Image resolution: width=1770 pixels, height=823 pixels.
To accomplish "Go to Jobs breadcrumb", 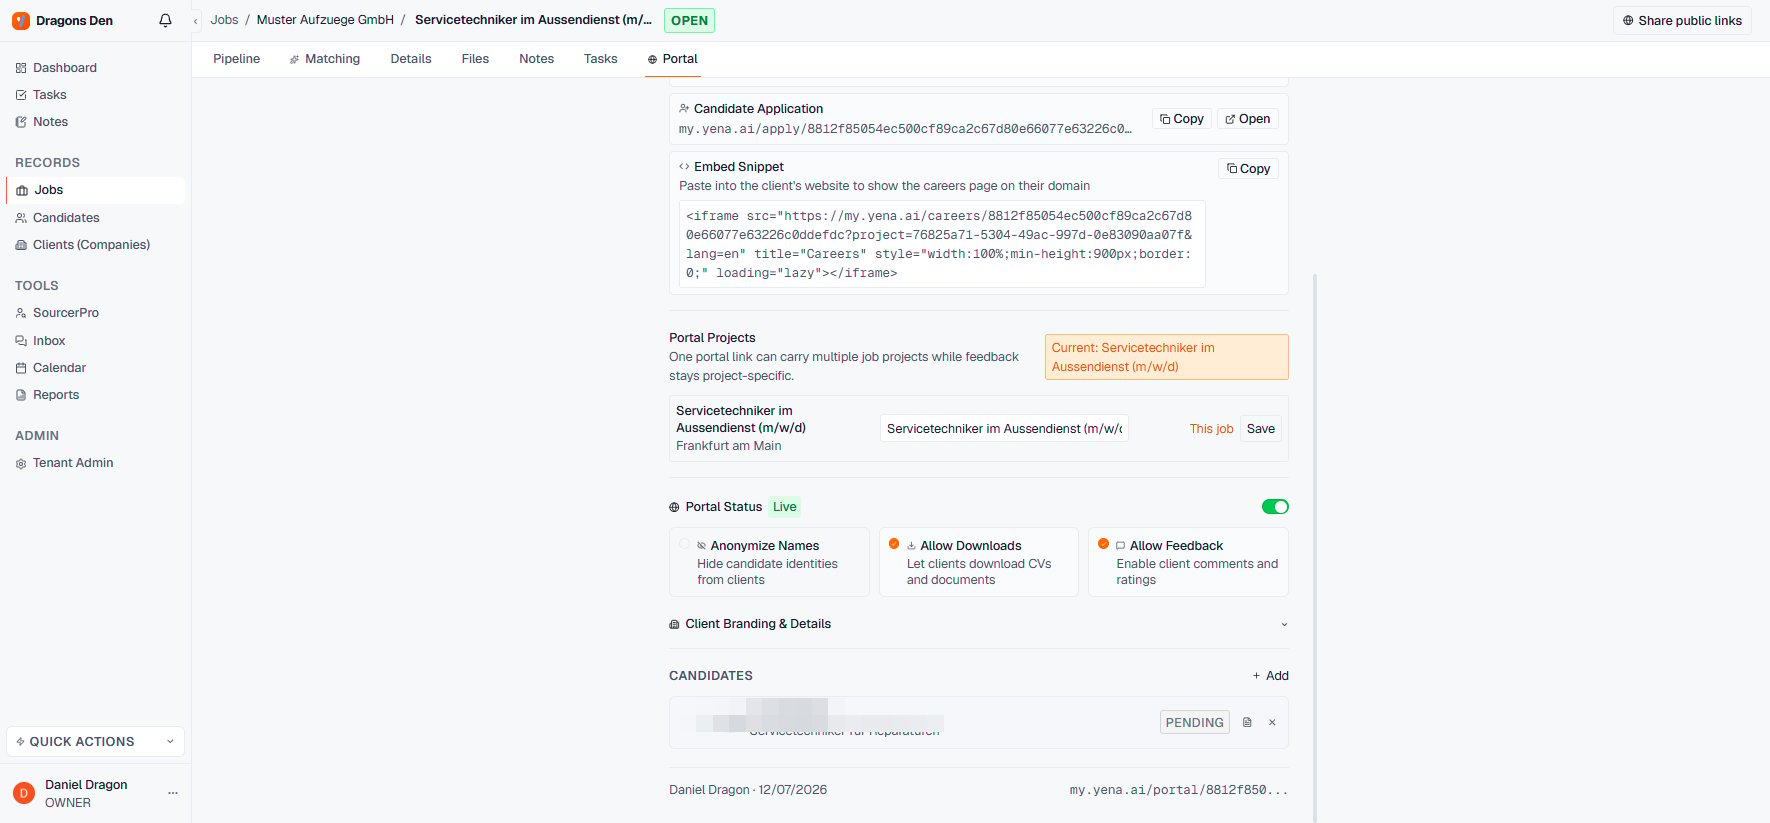I will 224,20.
